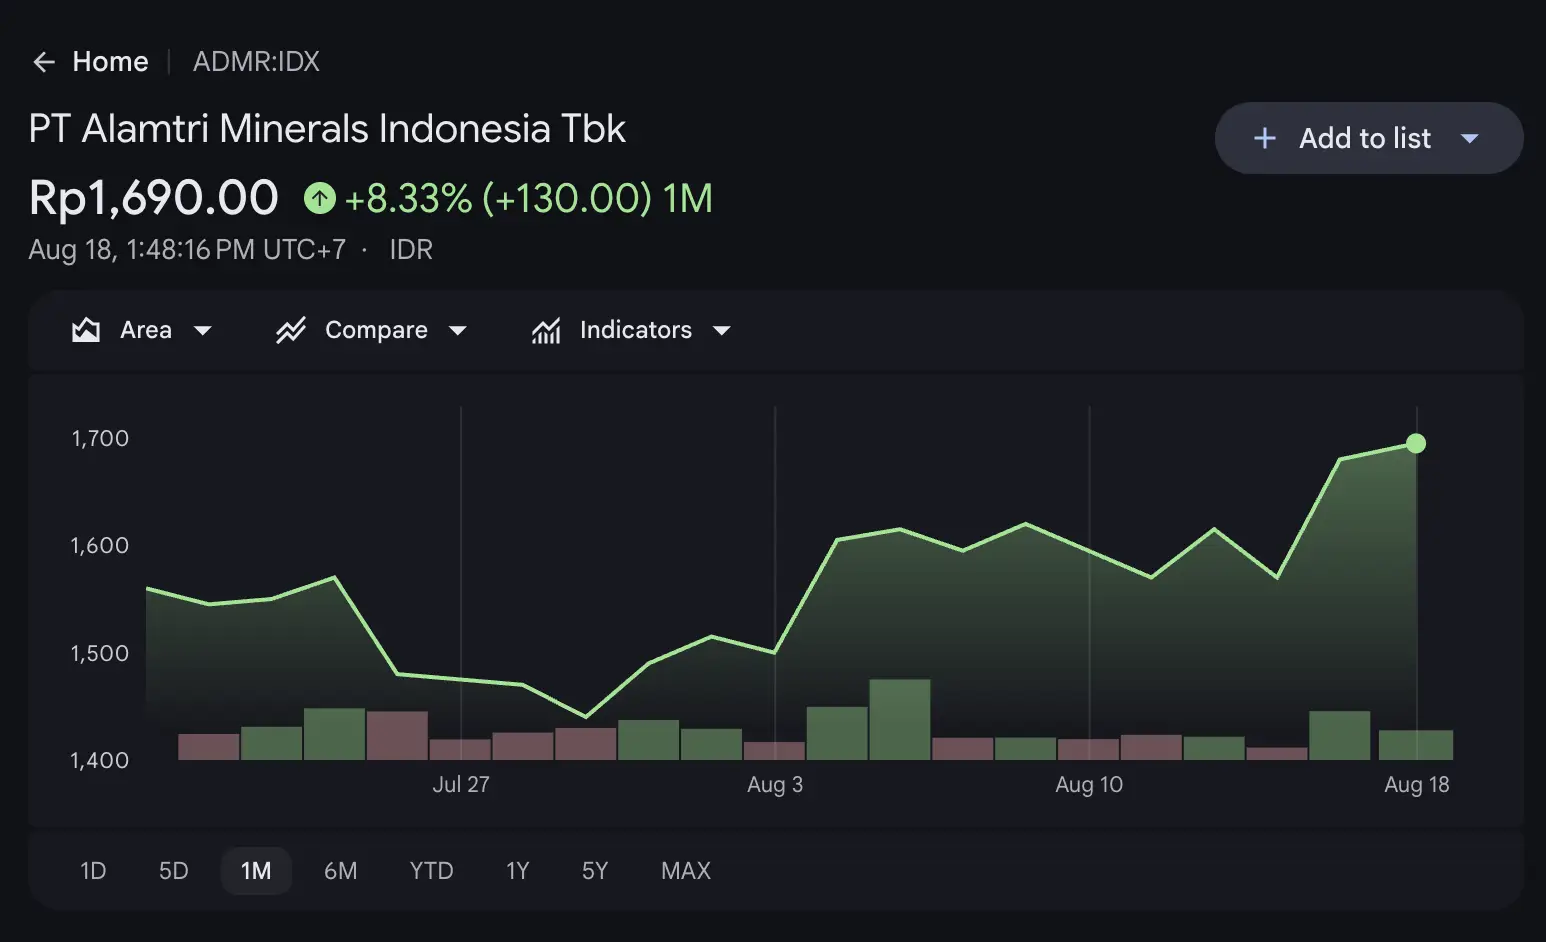Go to Home link
This screenshot has width=1546, height=942.
coord(110,62)
